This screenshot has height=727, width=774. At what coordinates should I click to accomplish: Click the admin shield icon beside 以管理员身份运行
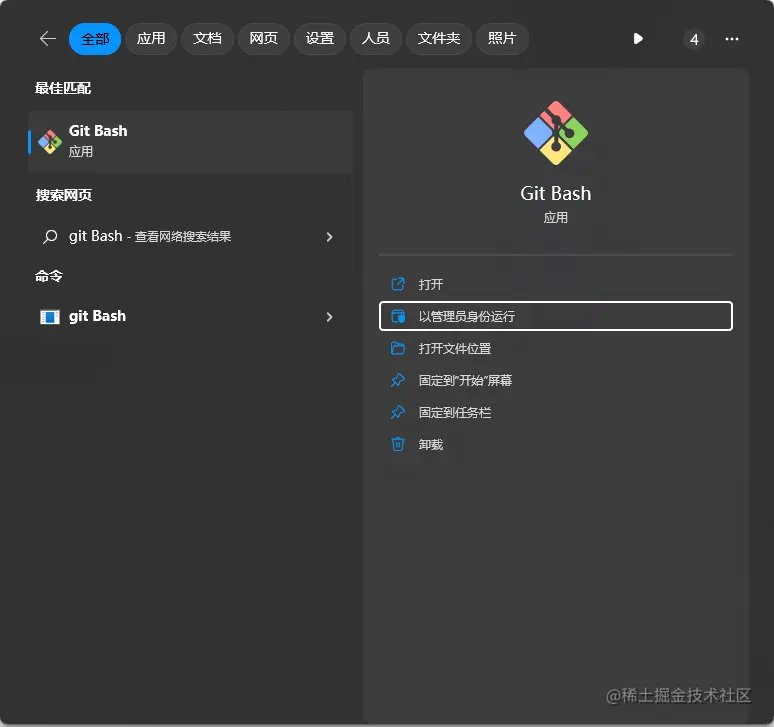click(398, 316)
